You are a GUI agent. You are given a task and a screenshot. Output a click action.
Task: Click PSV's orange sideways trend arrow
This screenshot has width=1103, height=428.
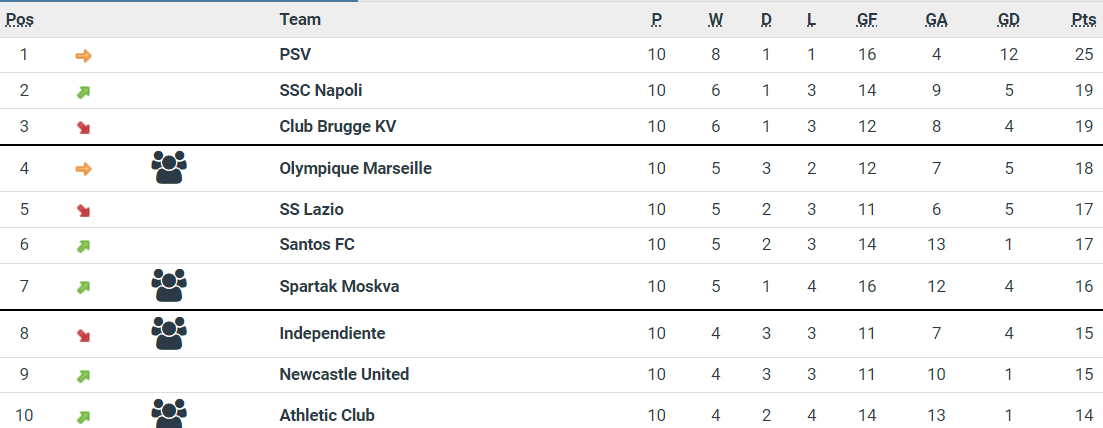point(83,56)
